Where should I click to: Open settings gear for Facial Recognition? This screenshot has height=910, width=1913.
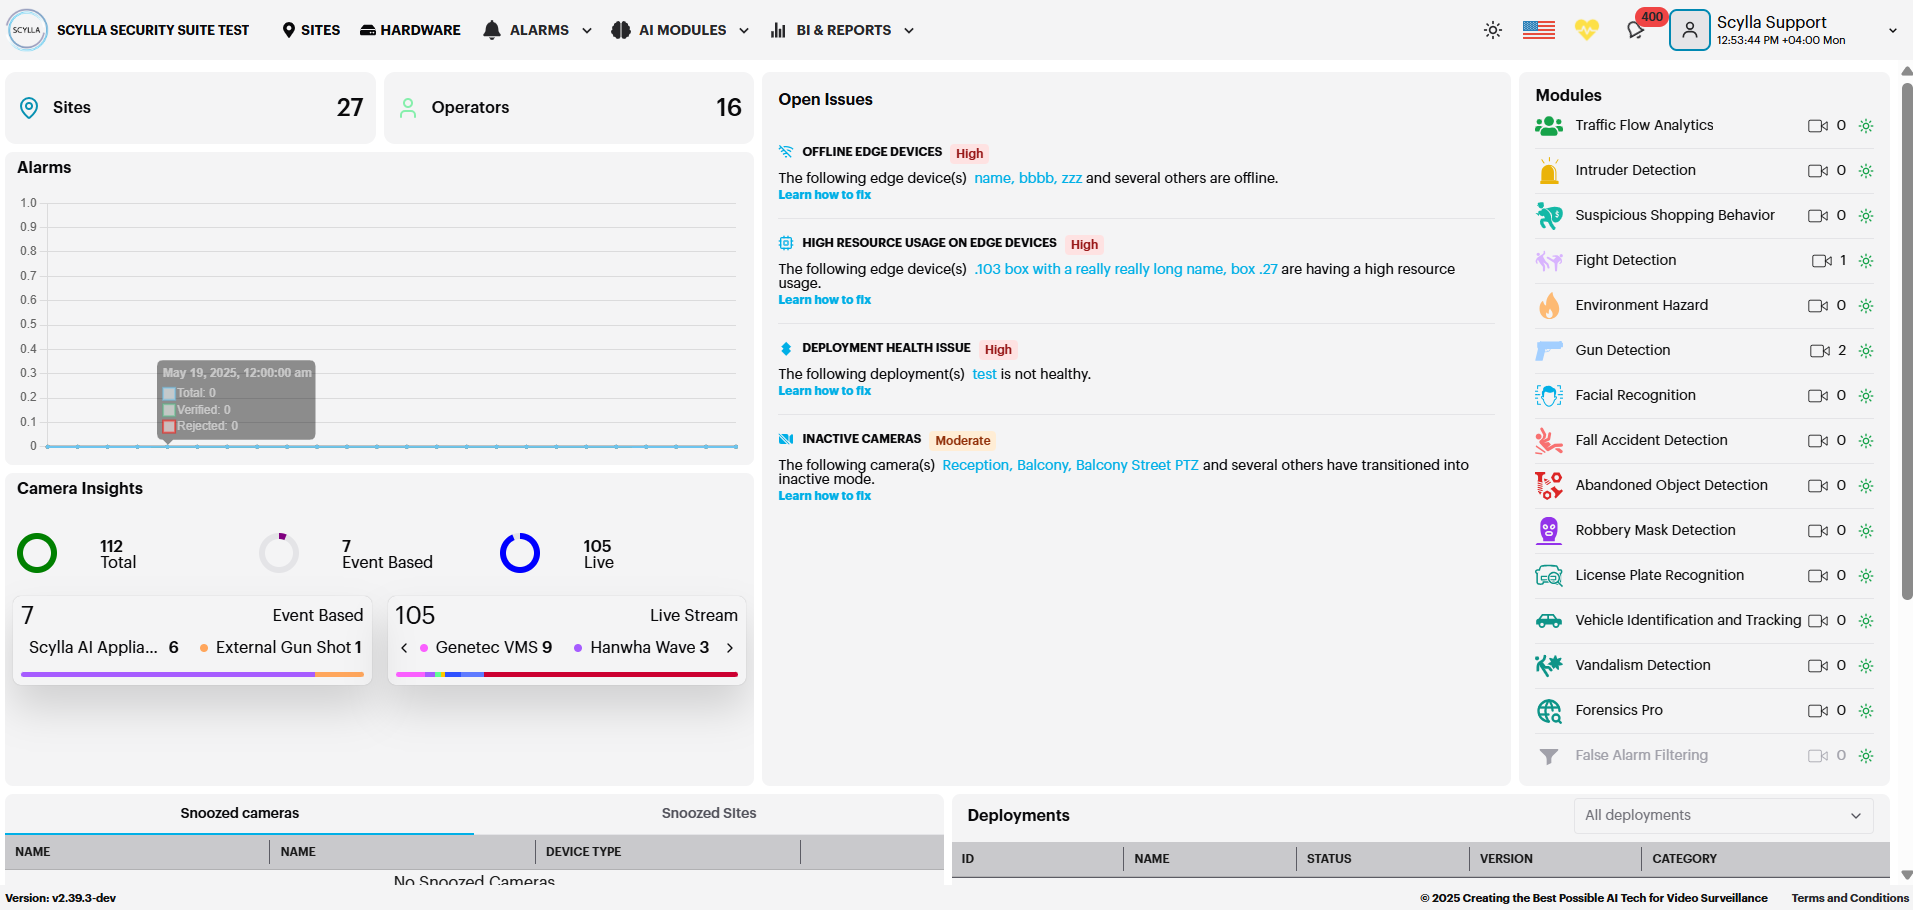click(1865, 396)
